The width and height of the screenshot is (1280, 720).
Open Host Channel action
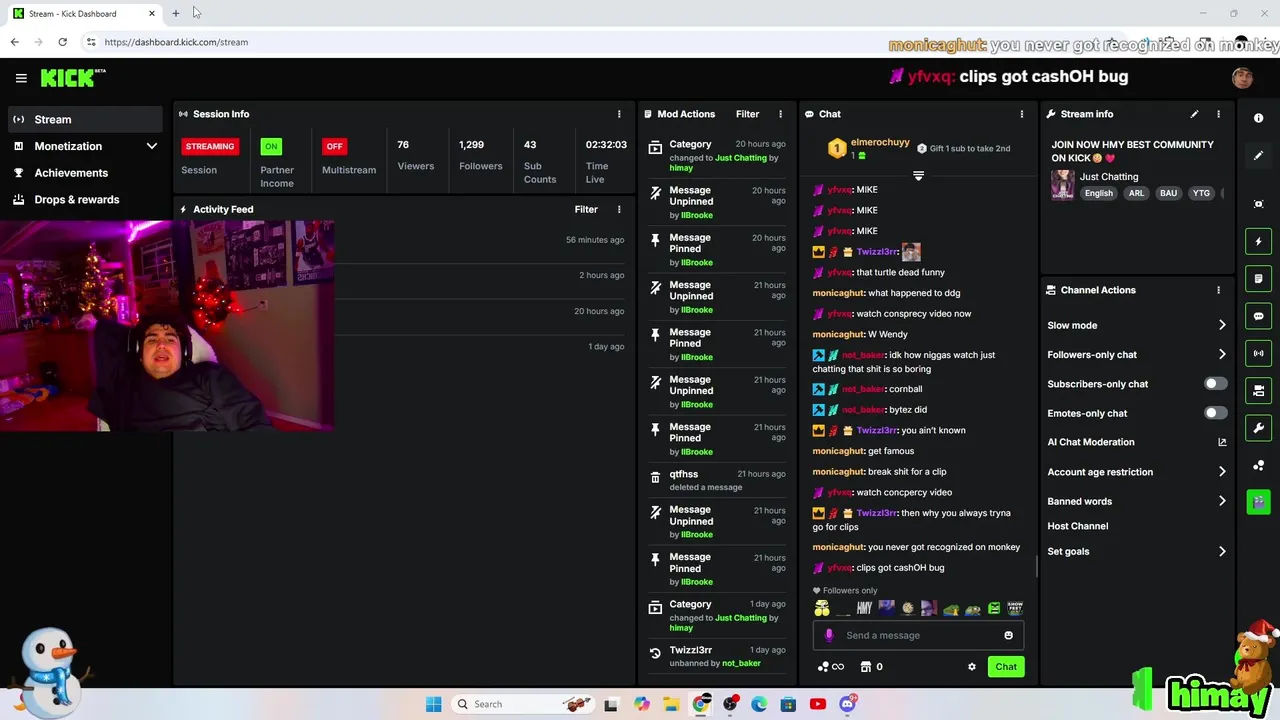click(x=1077, y=526)
